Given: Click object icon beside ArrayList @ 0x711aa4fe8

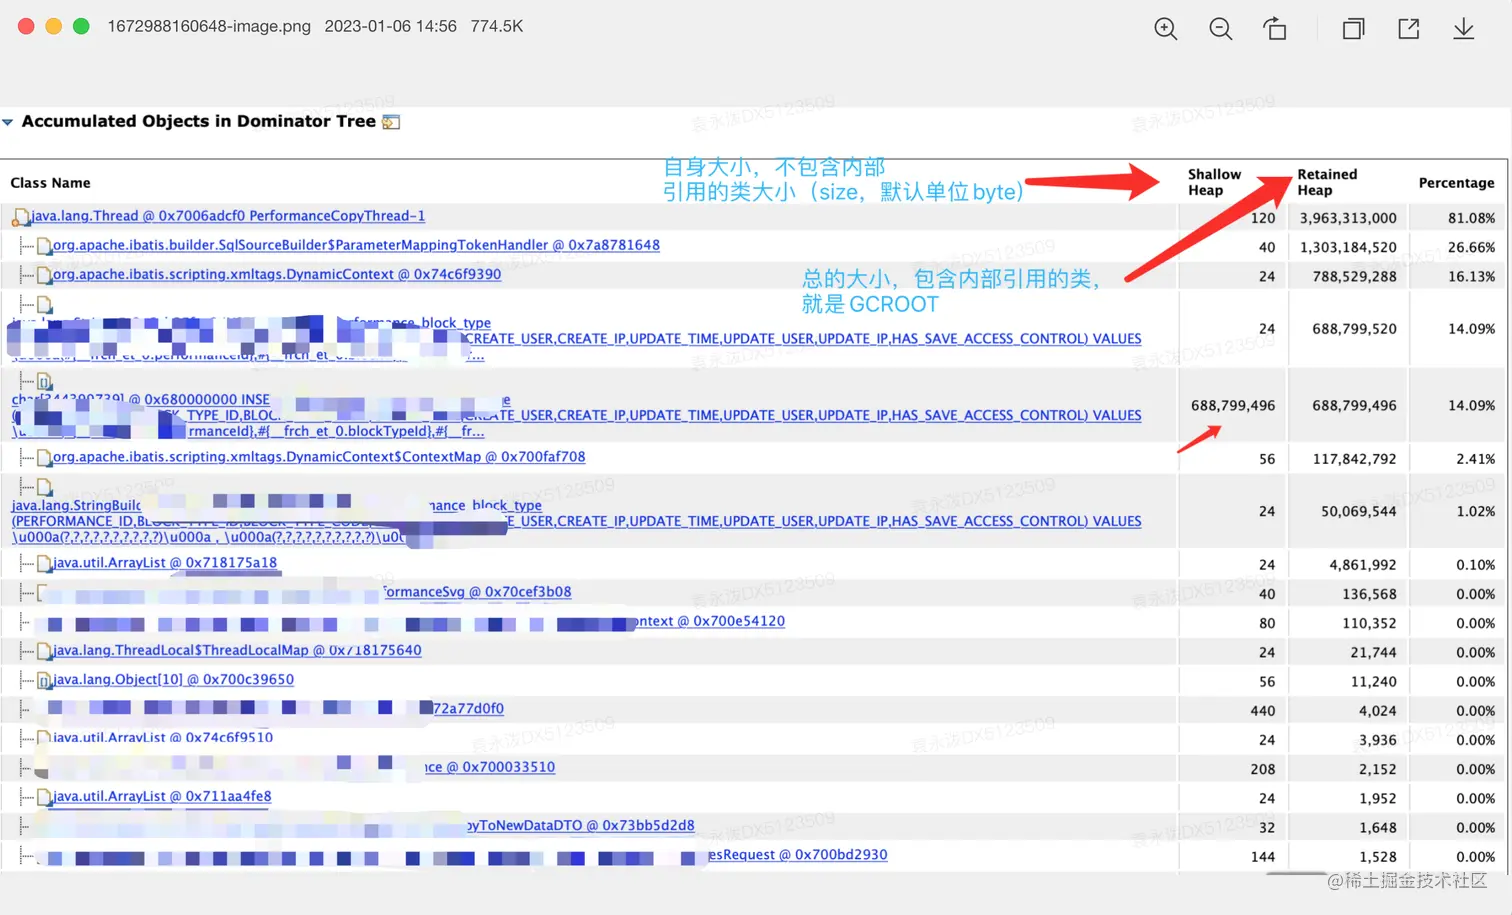Looking at the screenshot, I should (x=44, y=797).
